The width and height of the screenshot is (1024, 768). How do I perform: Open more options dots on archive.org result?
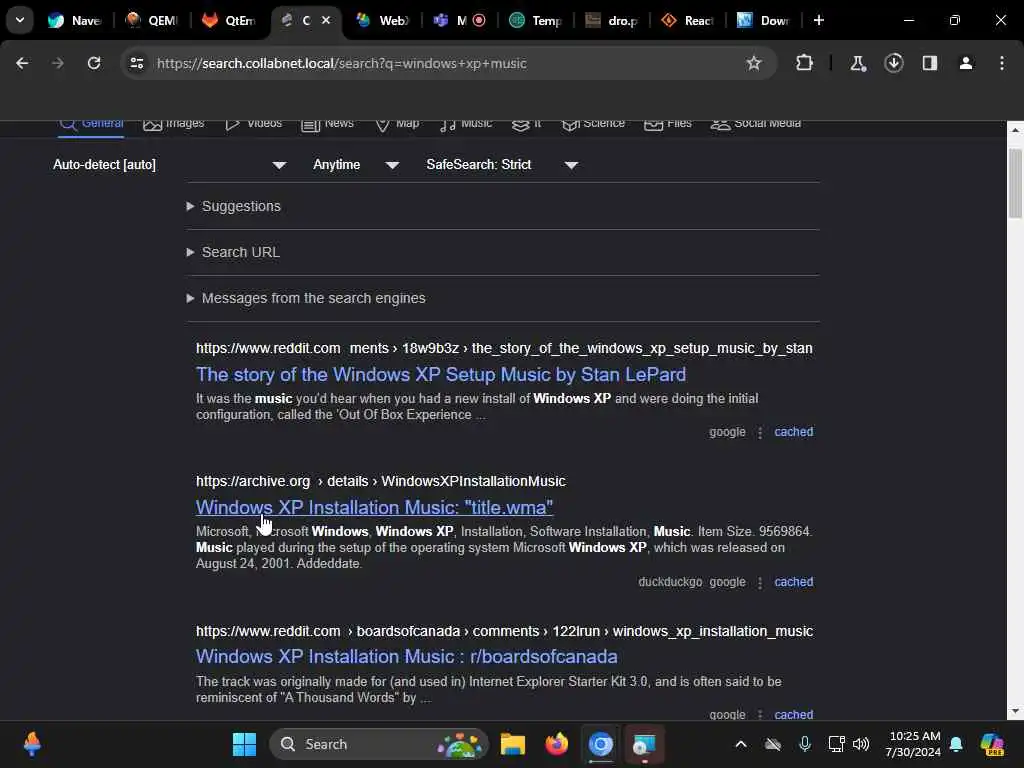point(760,583)
